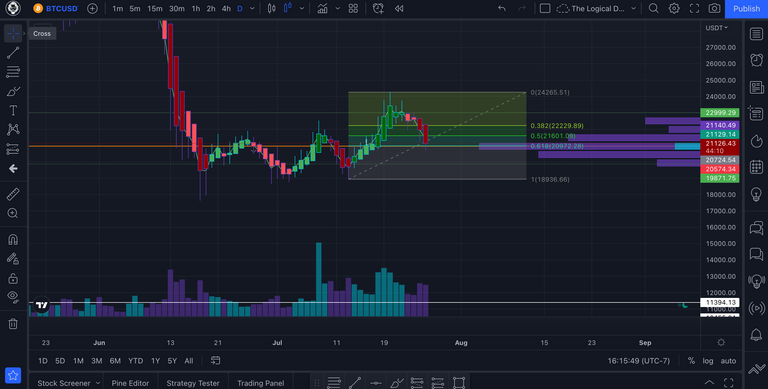The image size is (768, 389).
Task: Select the D daily timeframe
Action: click(240, 8)
